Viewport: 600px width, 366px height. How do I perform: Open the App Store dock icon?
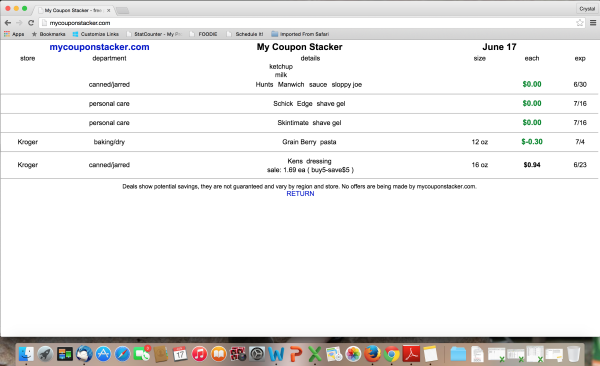(103, 354)
